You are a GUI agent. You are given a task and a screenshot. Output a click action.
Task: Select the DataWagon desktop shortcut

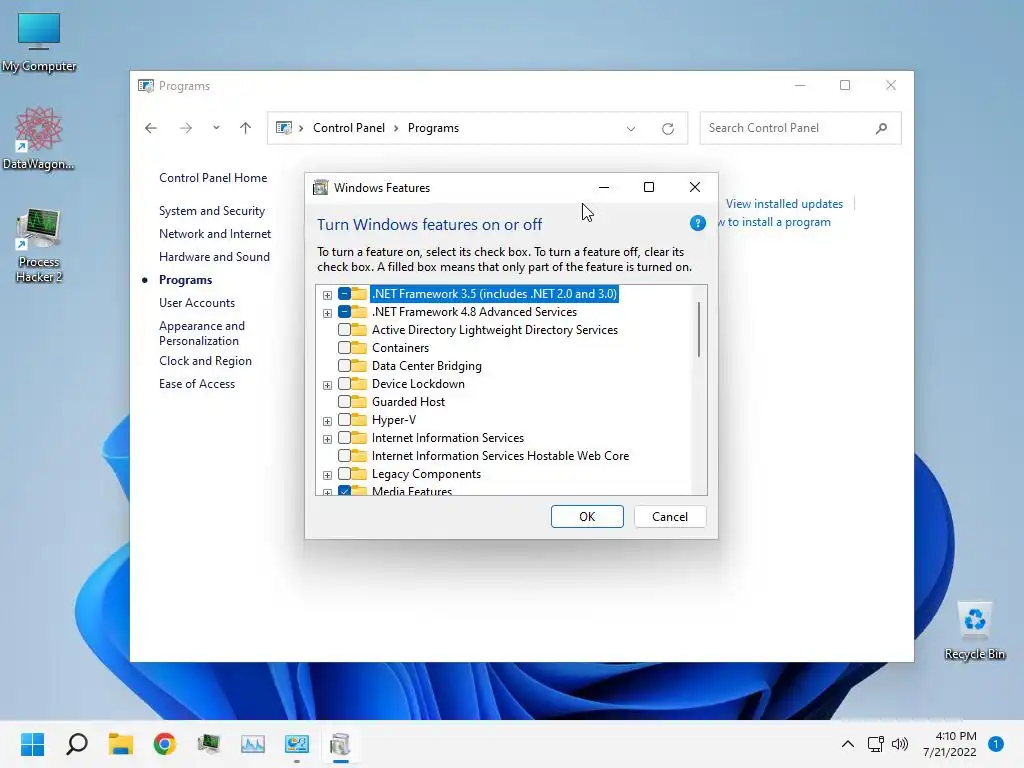pos(39,138)
